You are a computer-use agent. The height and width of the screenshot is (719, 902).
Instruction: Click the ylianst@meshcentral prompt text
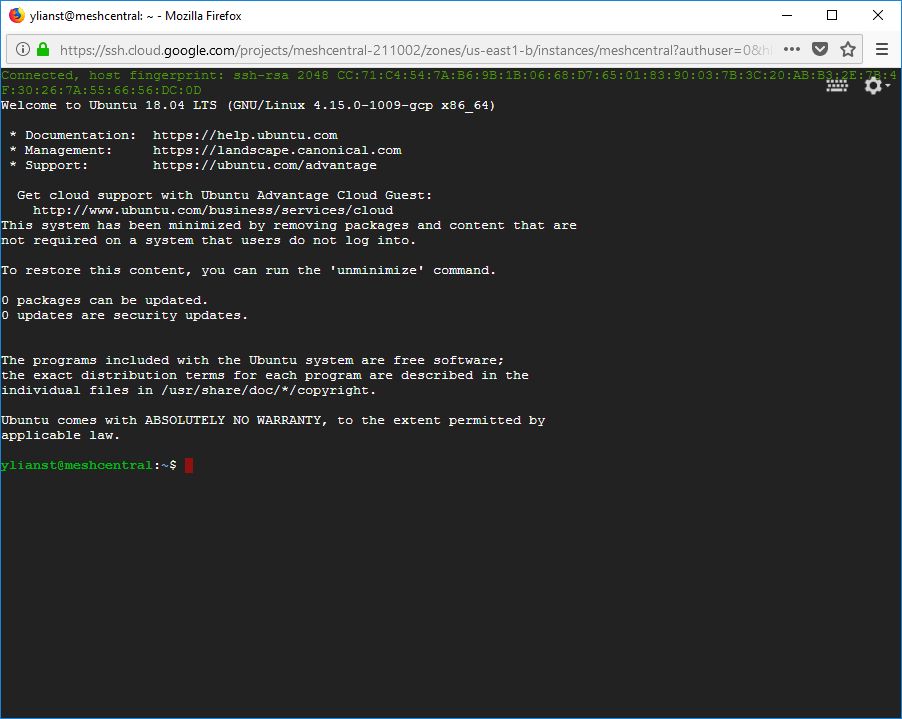click(76, 465)
